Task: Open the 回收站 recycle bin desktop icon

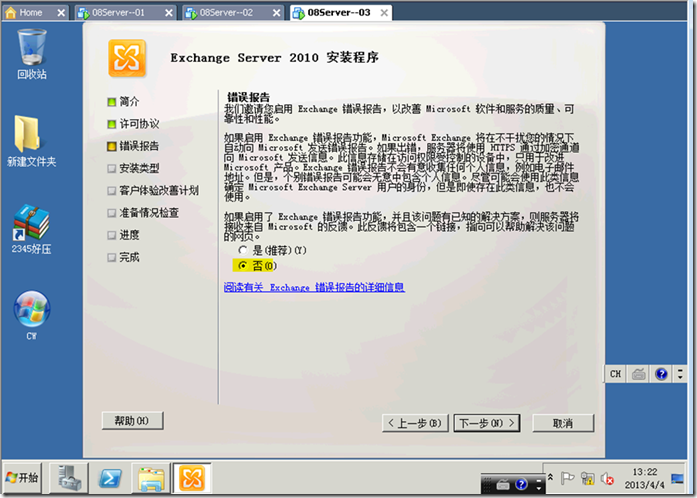Action: coord(32,54)
